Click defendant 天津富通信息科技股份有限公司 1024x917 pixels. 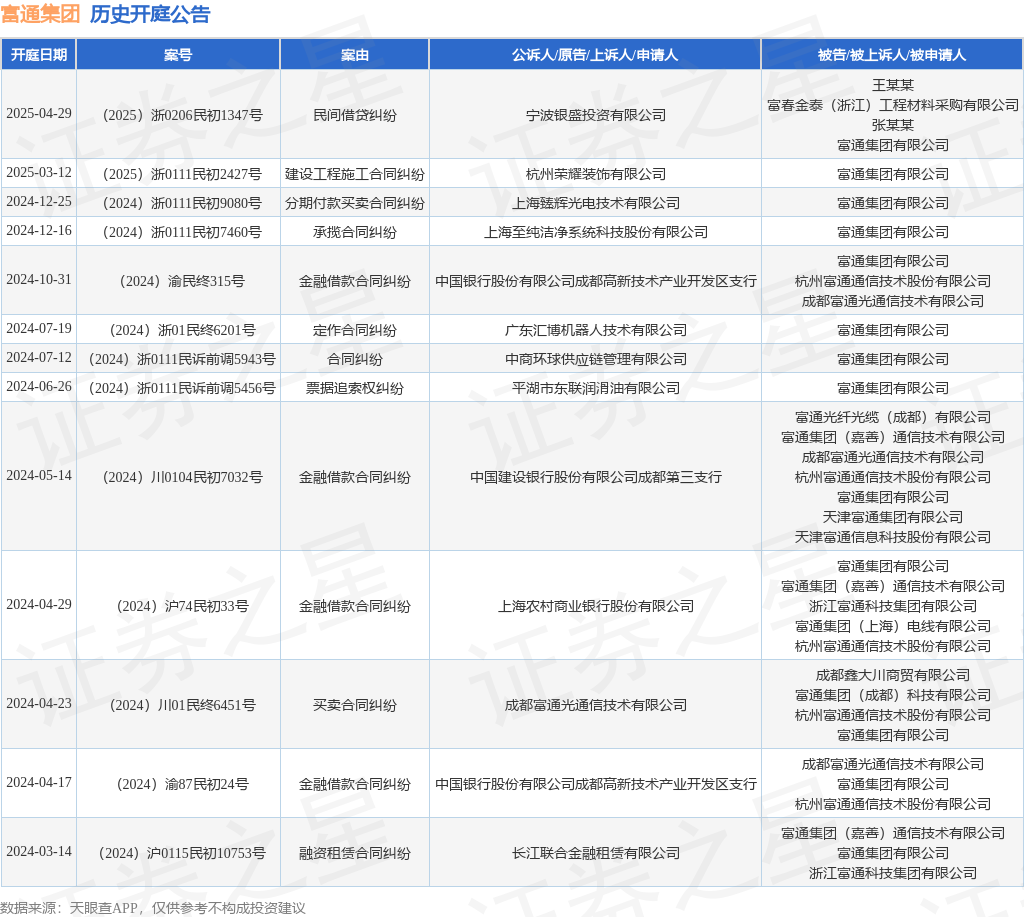click(893, 537)
